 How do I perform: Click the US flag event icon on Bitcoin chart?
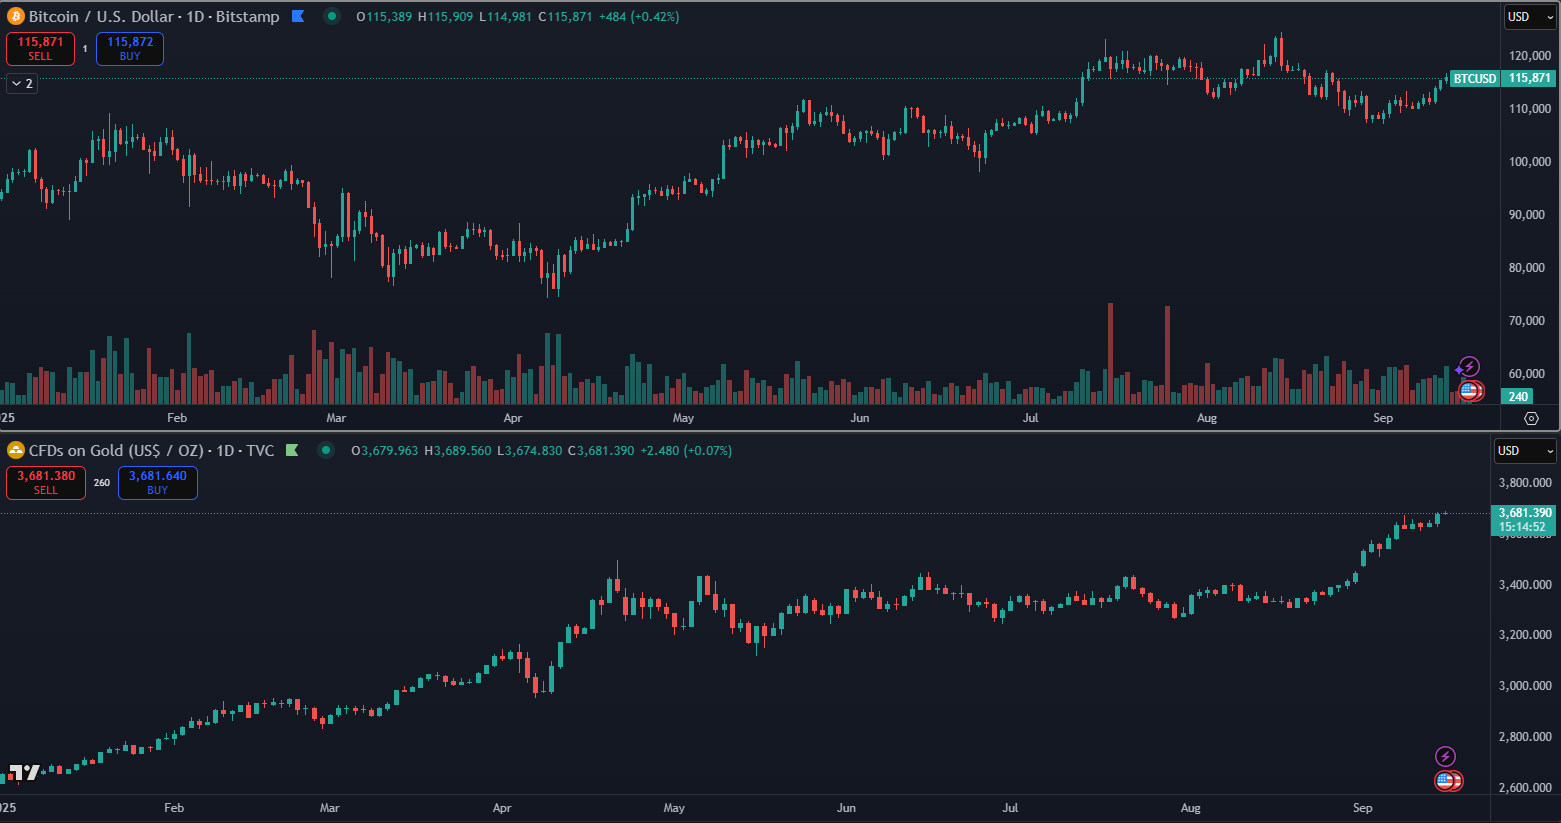pyautogui.click(x=1469, y=390)
